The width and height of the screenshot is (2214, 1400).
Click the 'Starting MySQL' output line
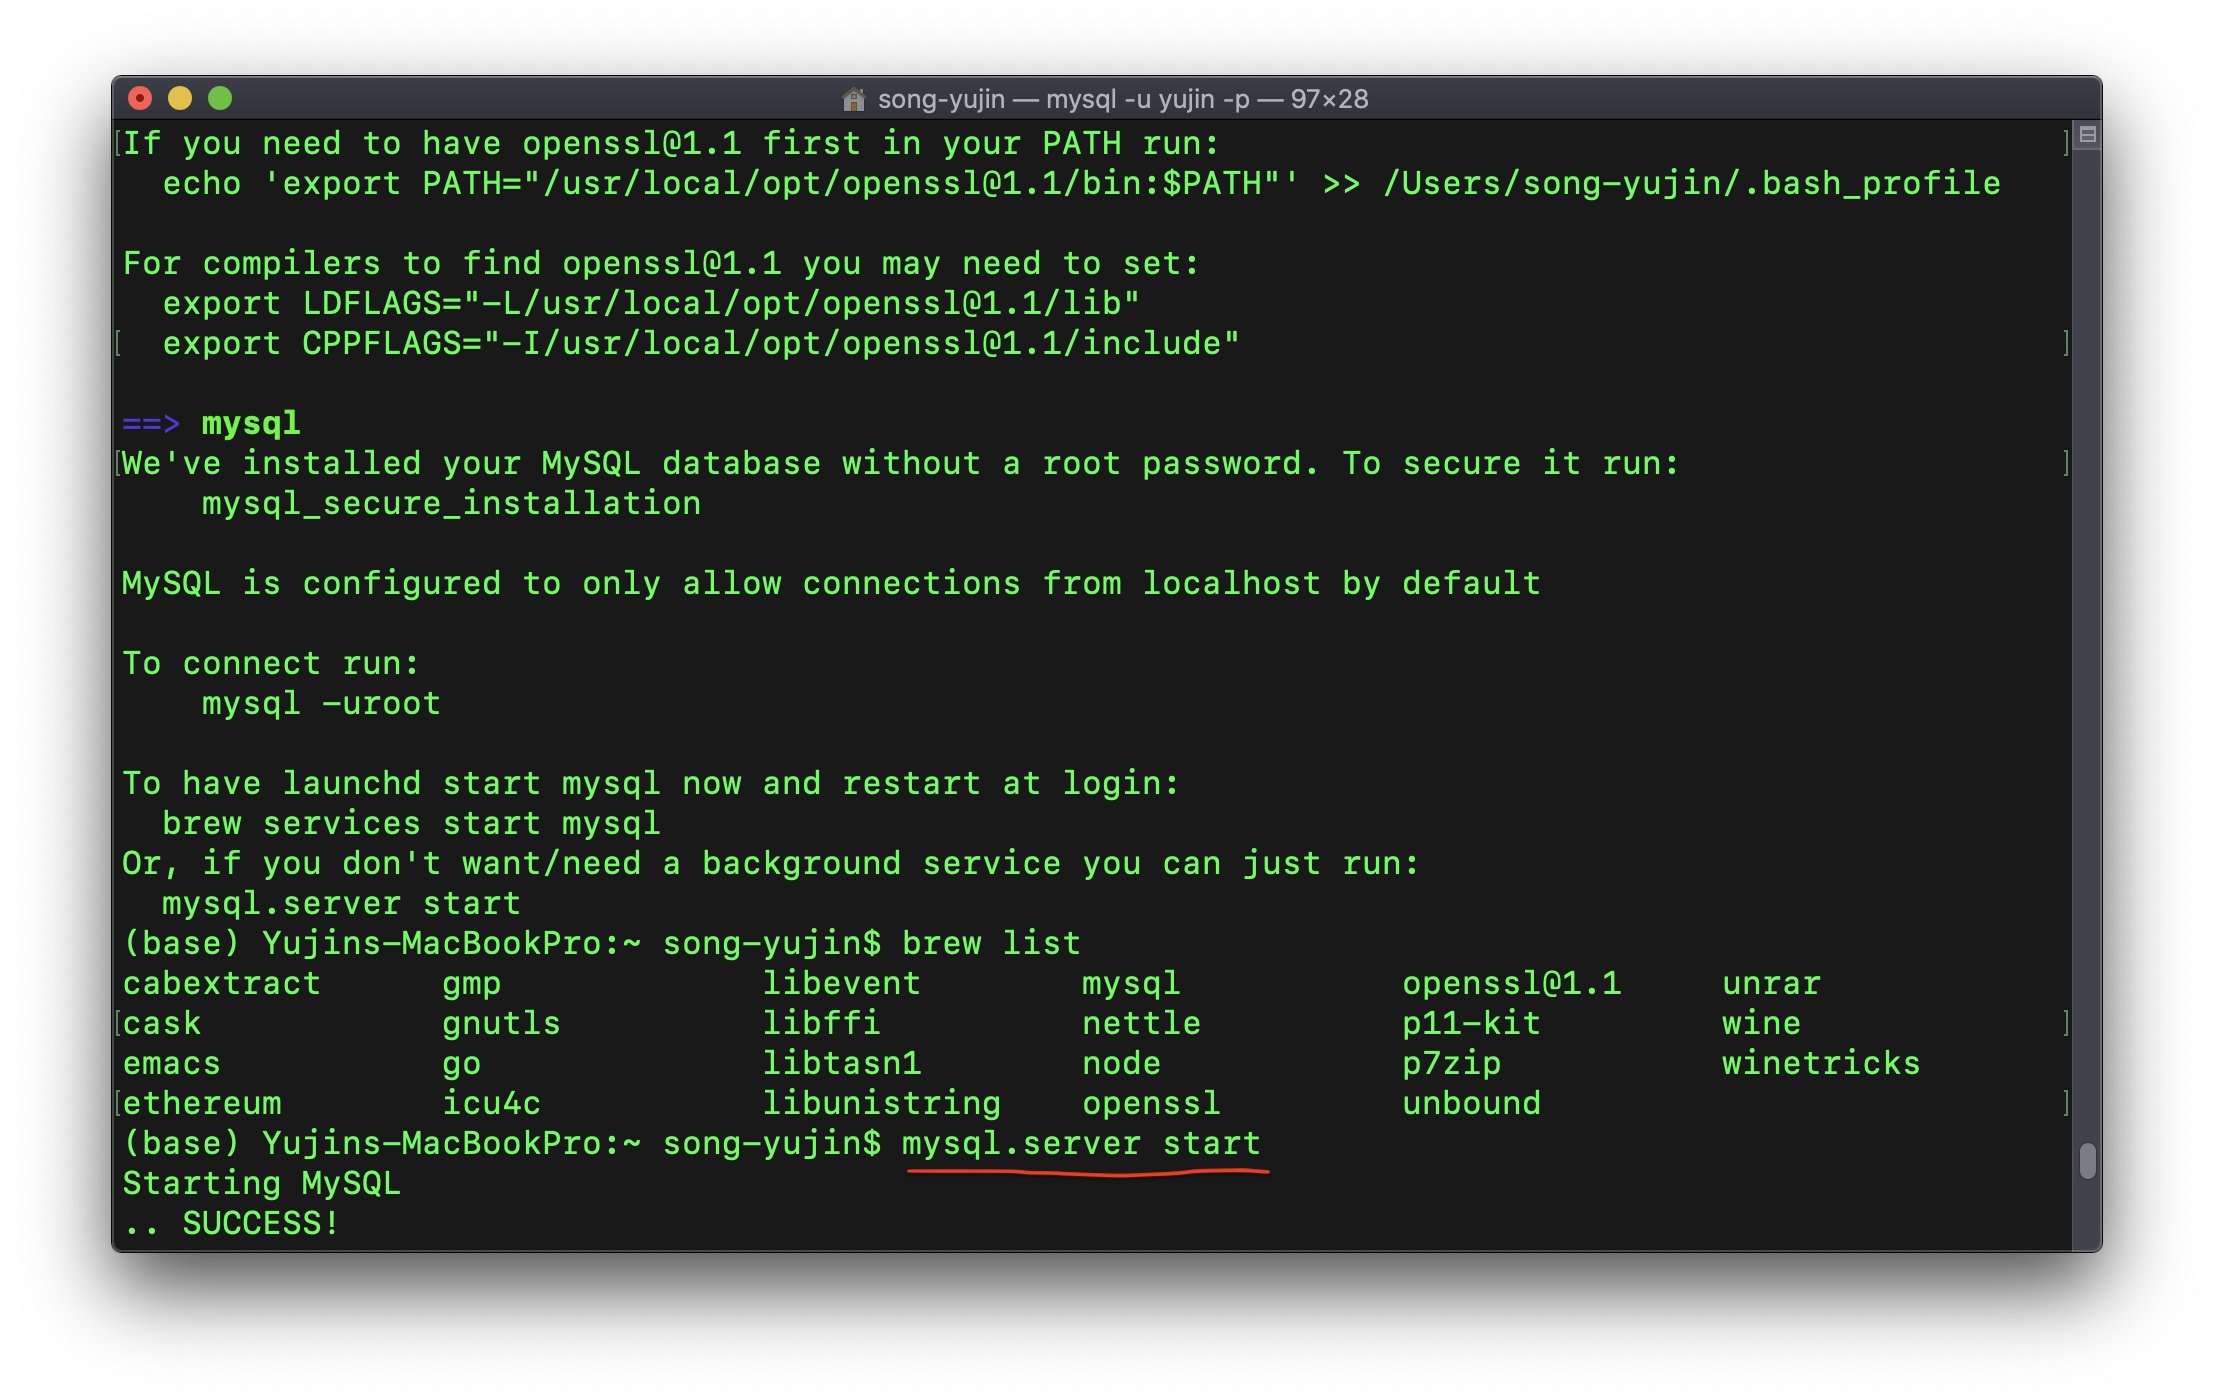261,1184
